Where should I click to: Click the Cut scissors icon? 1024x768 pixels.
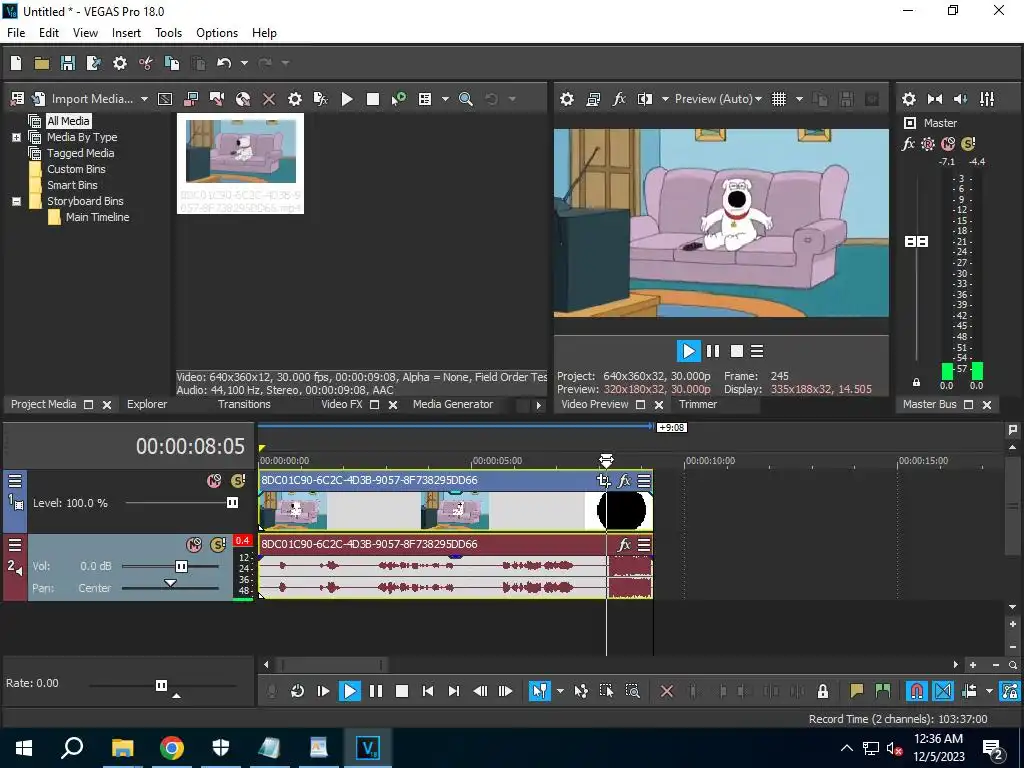[x=146, y=63]
